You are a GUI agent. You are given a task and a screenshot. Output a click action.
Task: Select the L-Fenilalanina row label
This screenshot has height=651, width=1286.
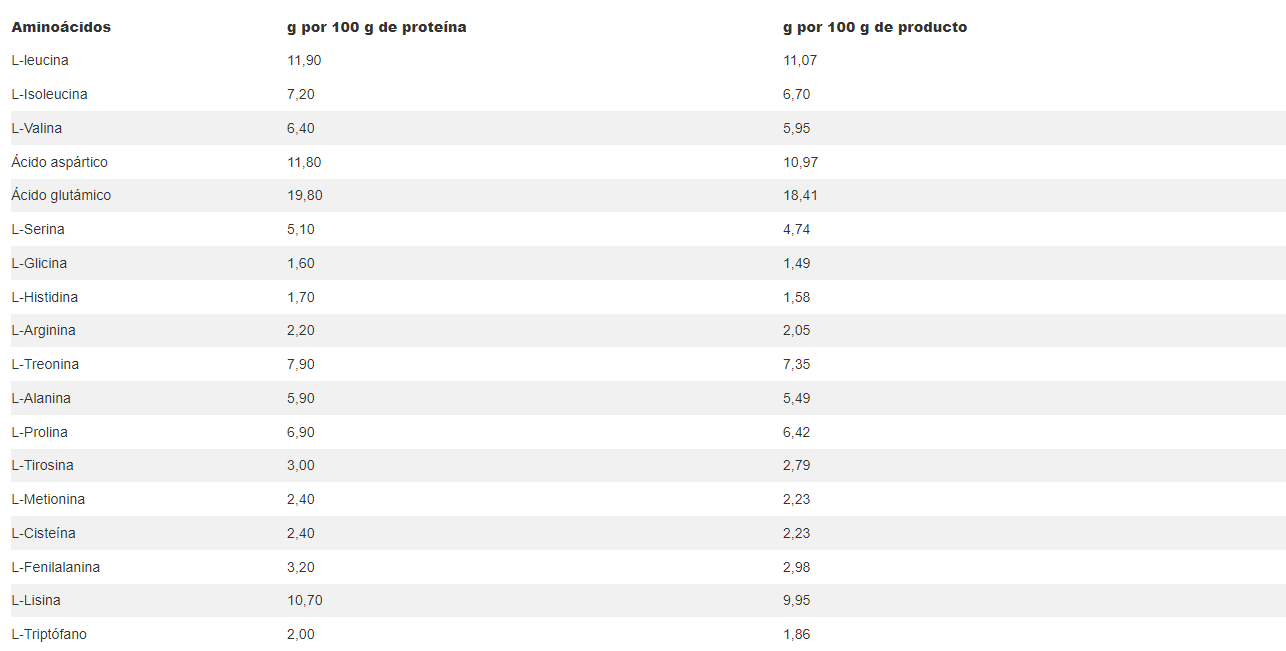[55, 567]
